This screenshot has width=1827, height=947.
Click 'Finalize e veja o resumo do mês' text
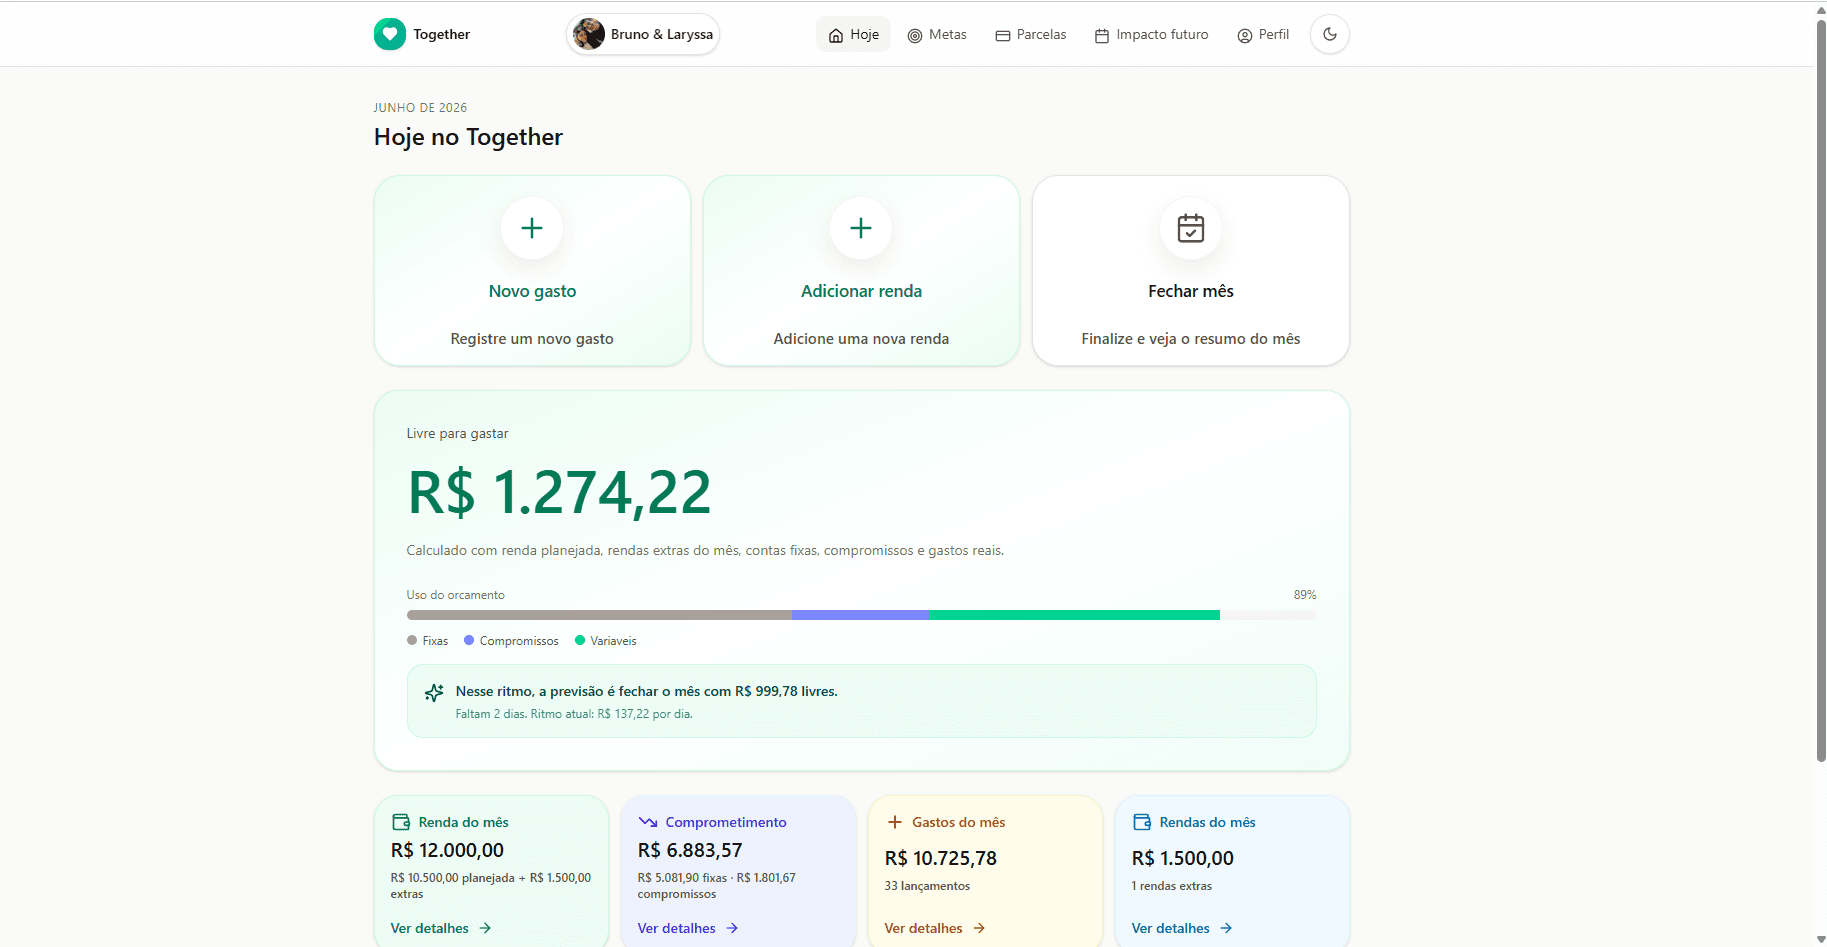(x=1191, y=339)
